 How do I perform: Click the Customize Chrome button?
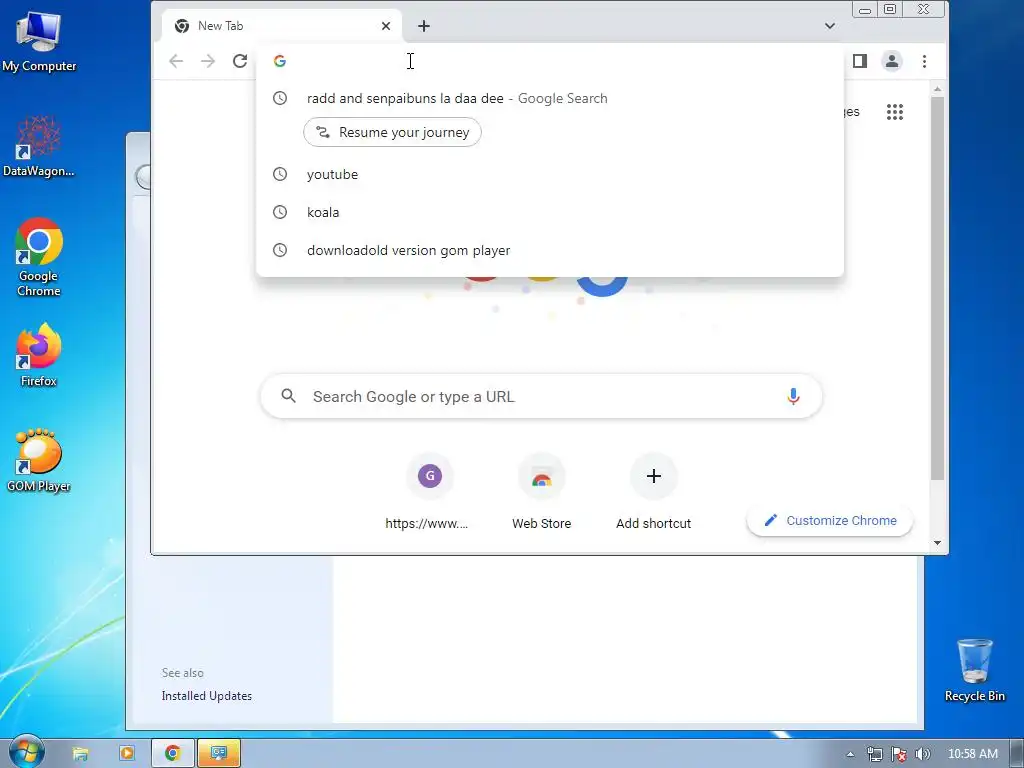829,520
